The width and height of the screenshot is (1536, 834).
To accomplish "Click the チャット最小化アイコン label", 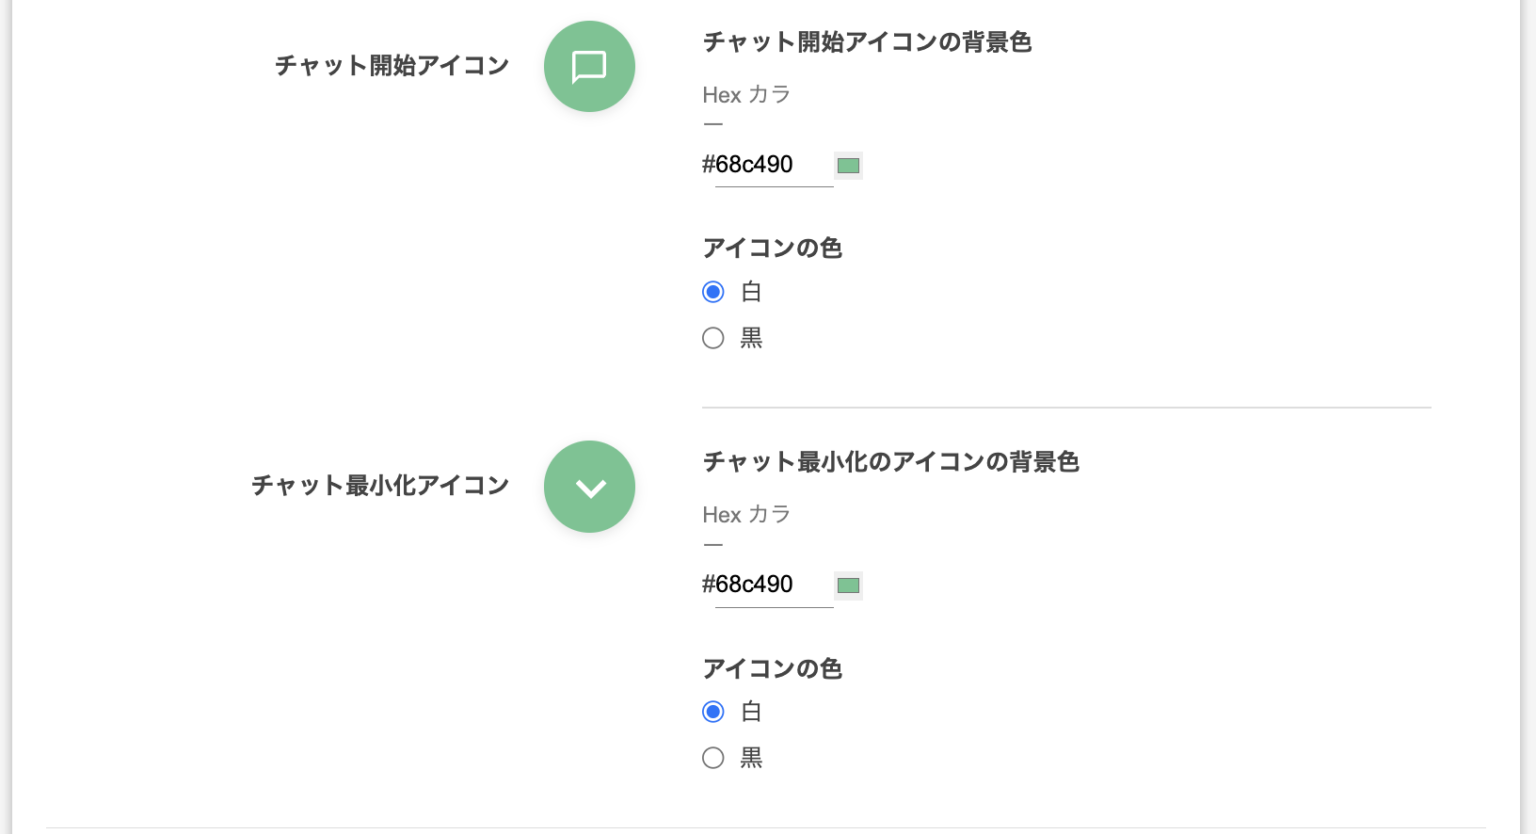I will (x=379, y=486).
